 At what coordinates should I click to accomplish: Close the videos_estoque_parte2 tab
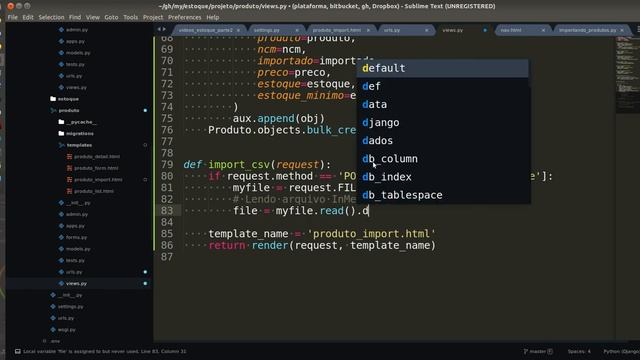tap(238, 30)
